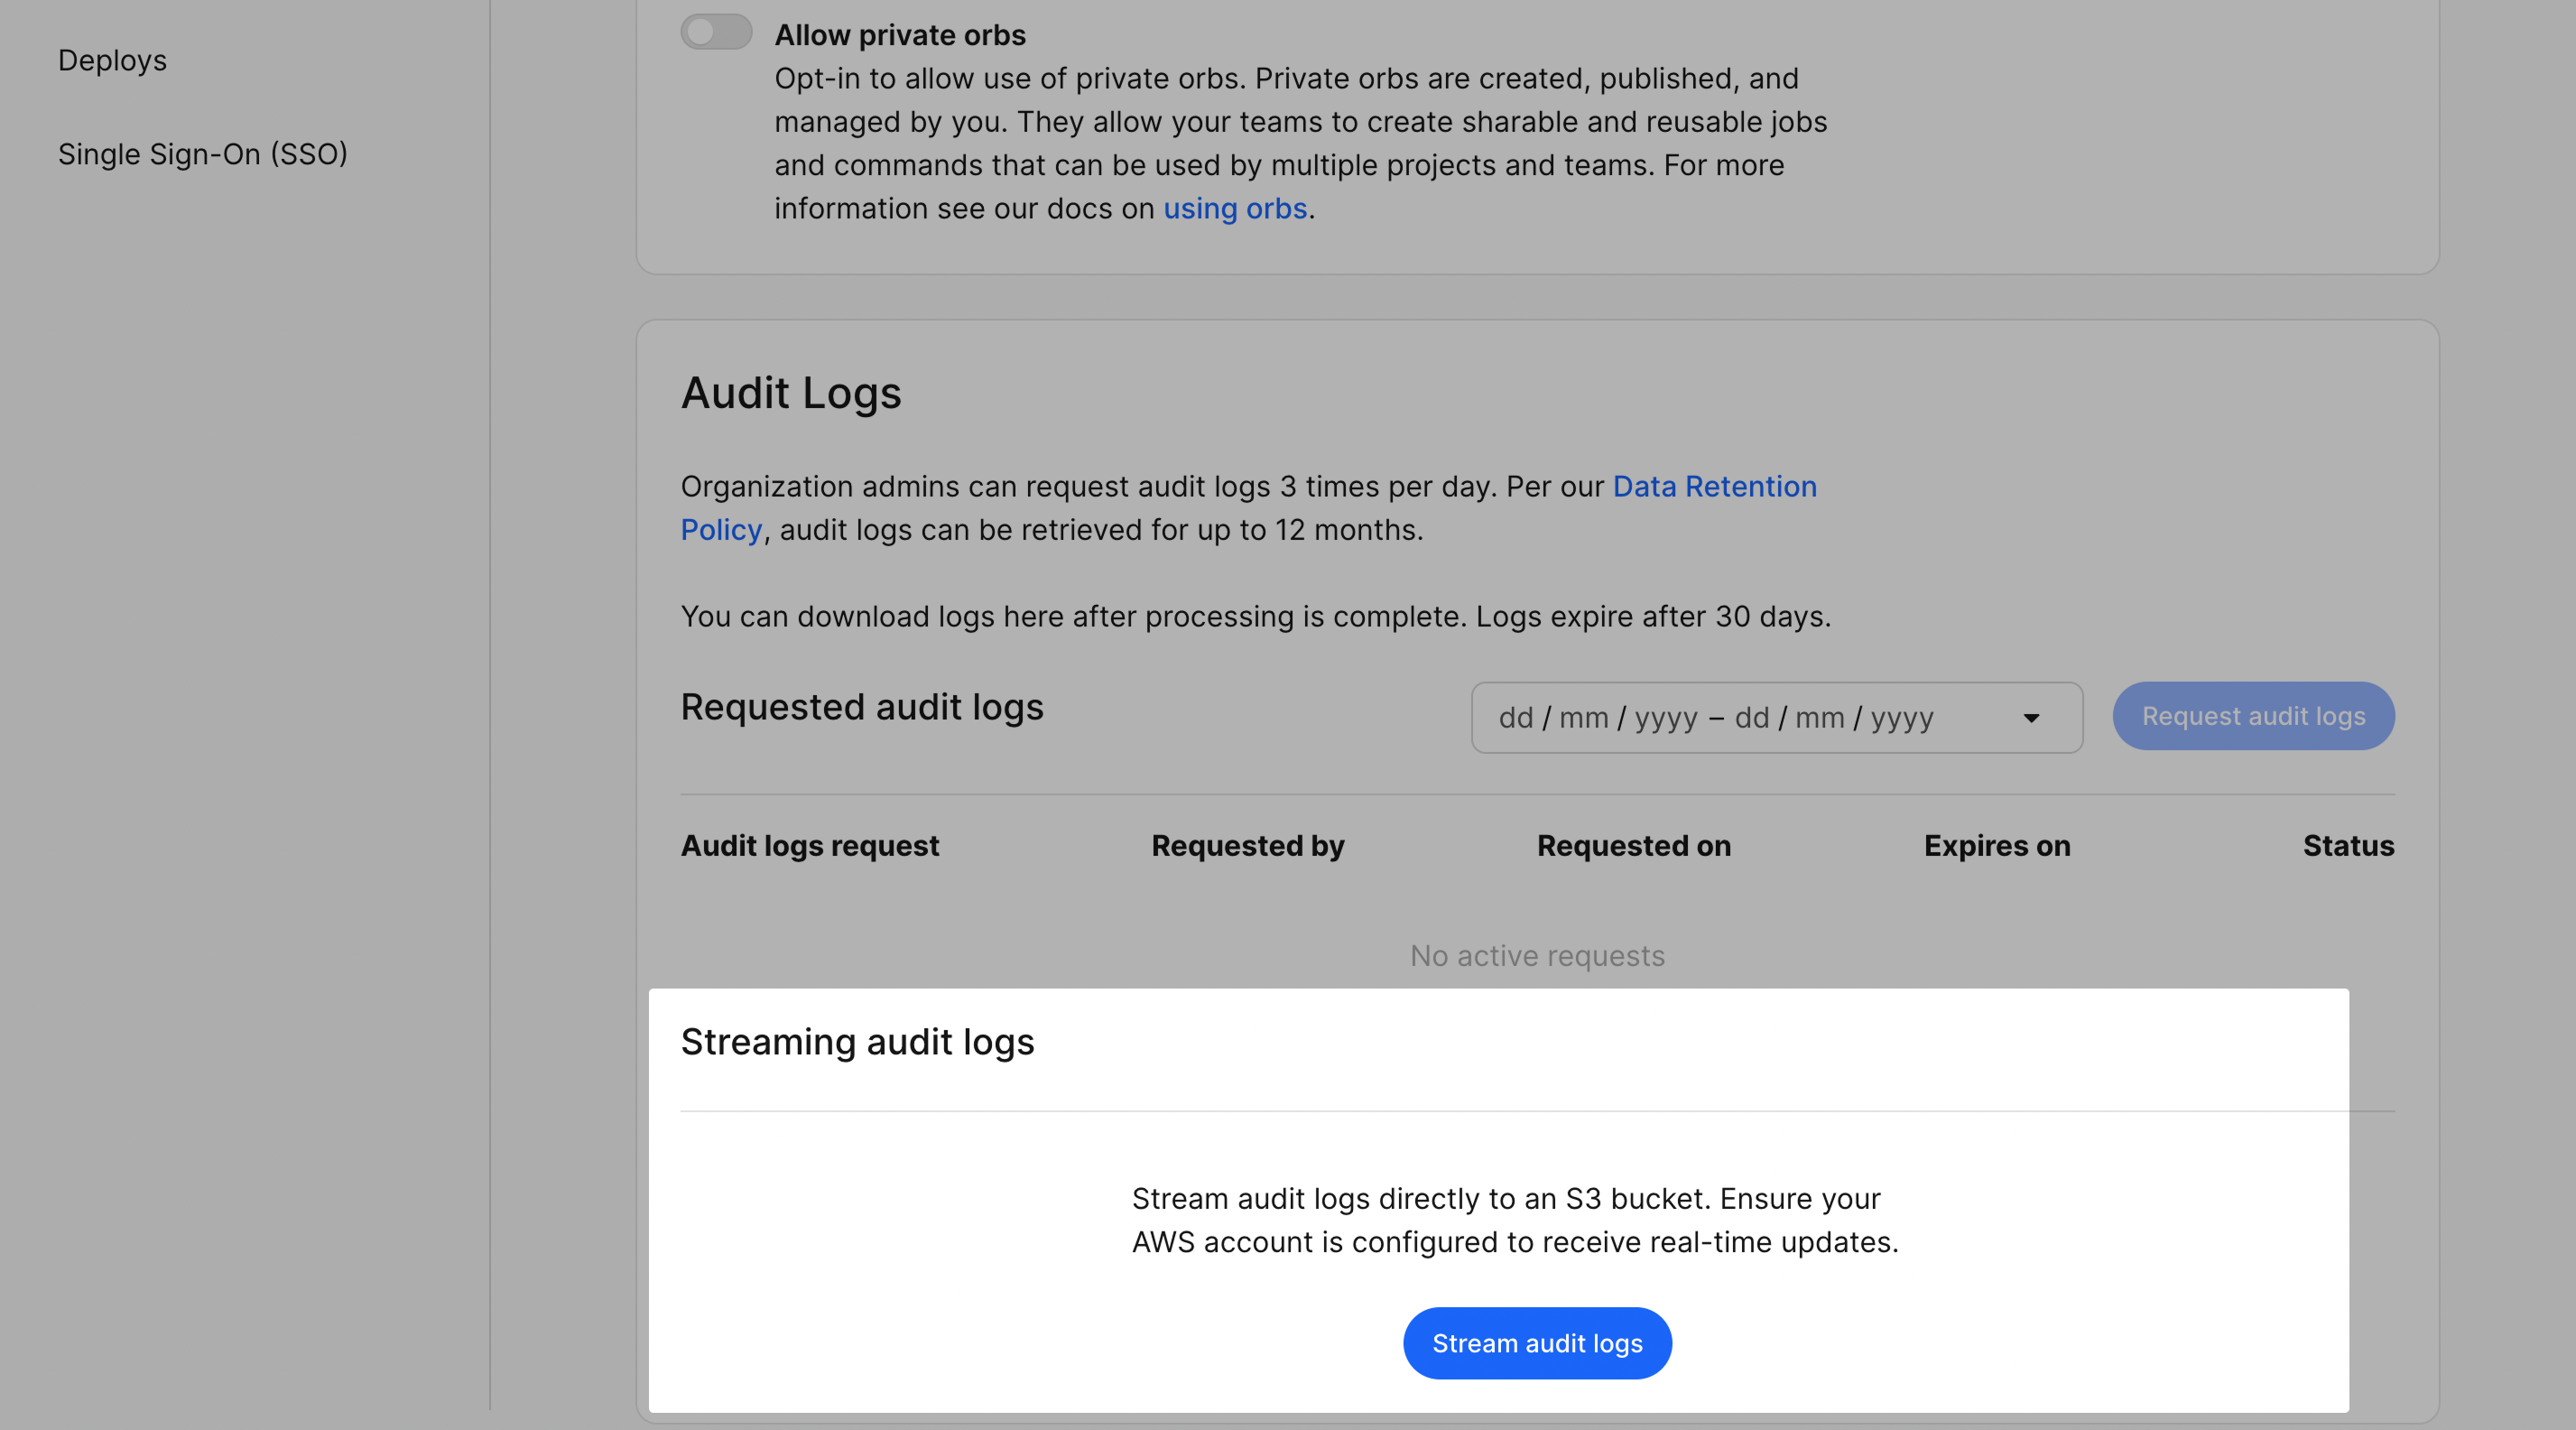Open the using orbs docs link

(1234, 208)
